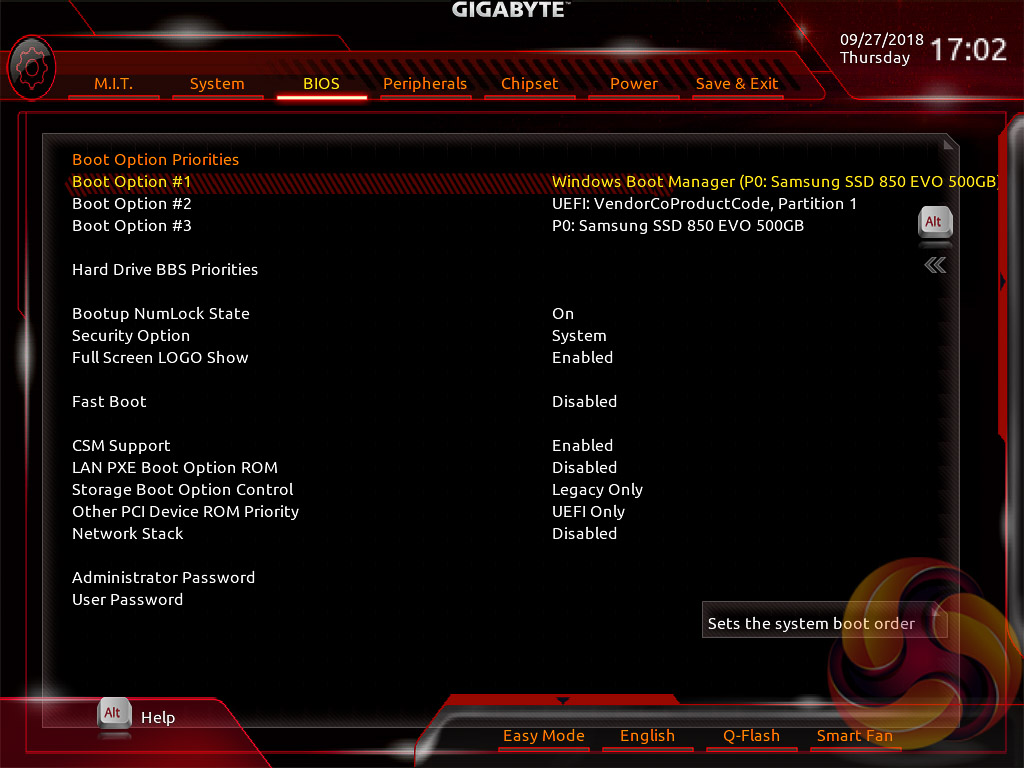
Task: Open P0: Samsung SSD 850 EVO value
Action: click(678, 226)
